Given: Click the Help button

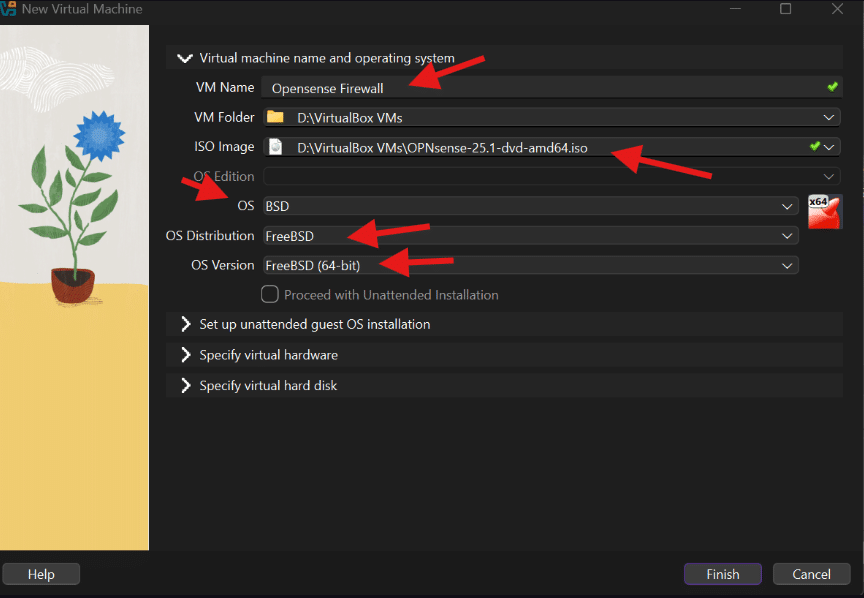Looking at the screenshot, I should click(41, 574).
